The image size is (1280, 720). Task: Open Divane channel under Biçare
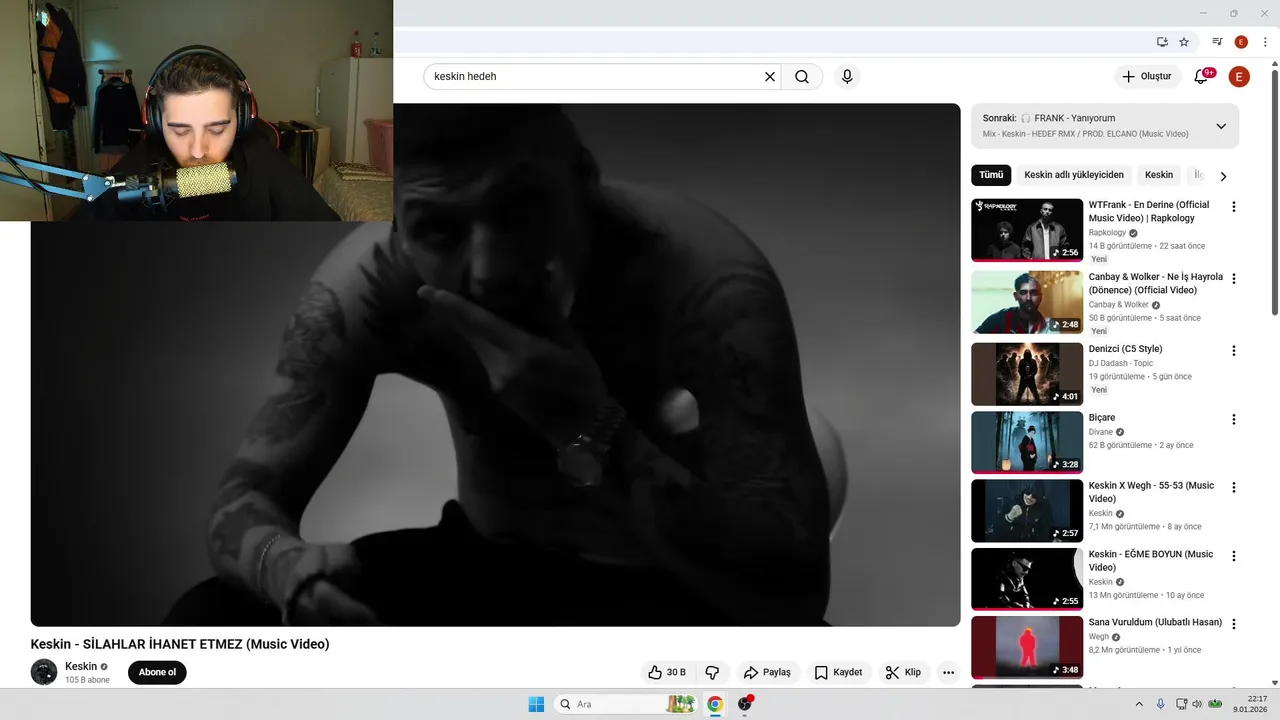pyautogui.click(x=1100, y=432)
